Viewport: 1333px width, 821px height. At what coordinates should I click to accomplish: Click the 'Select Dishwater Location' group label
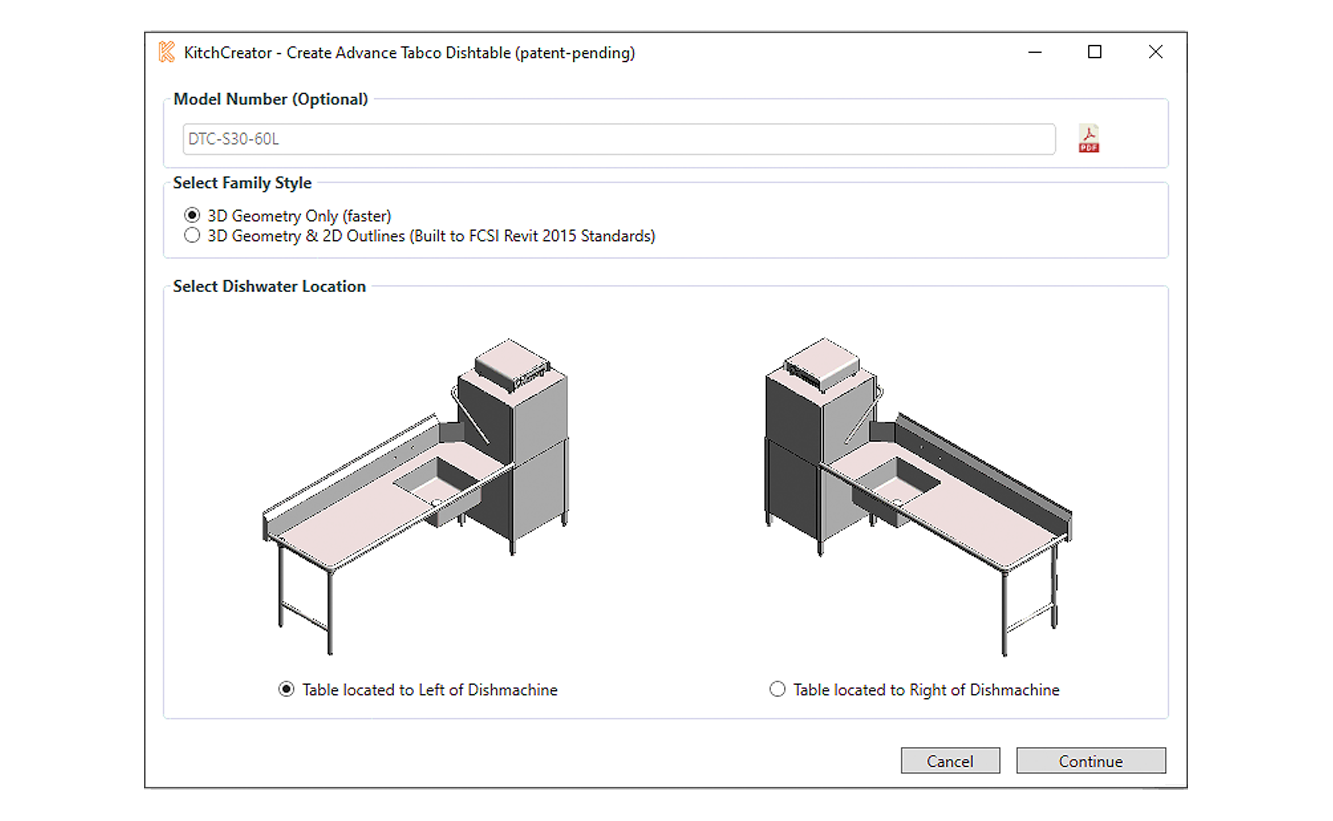(x=270, y=286)
